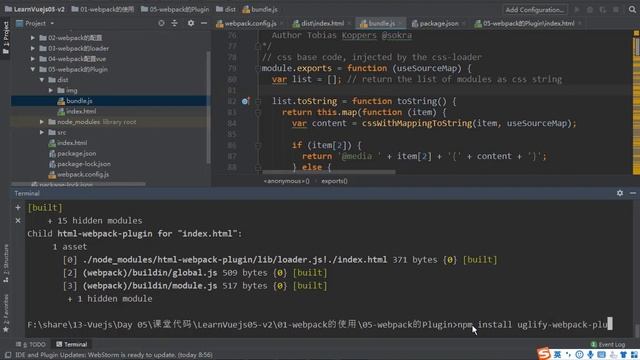640x360 pixels.
Task: Hide the Terminal panel with minus icon
Action: 633,193
